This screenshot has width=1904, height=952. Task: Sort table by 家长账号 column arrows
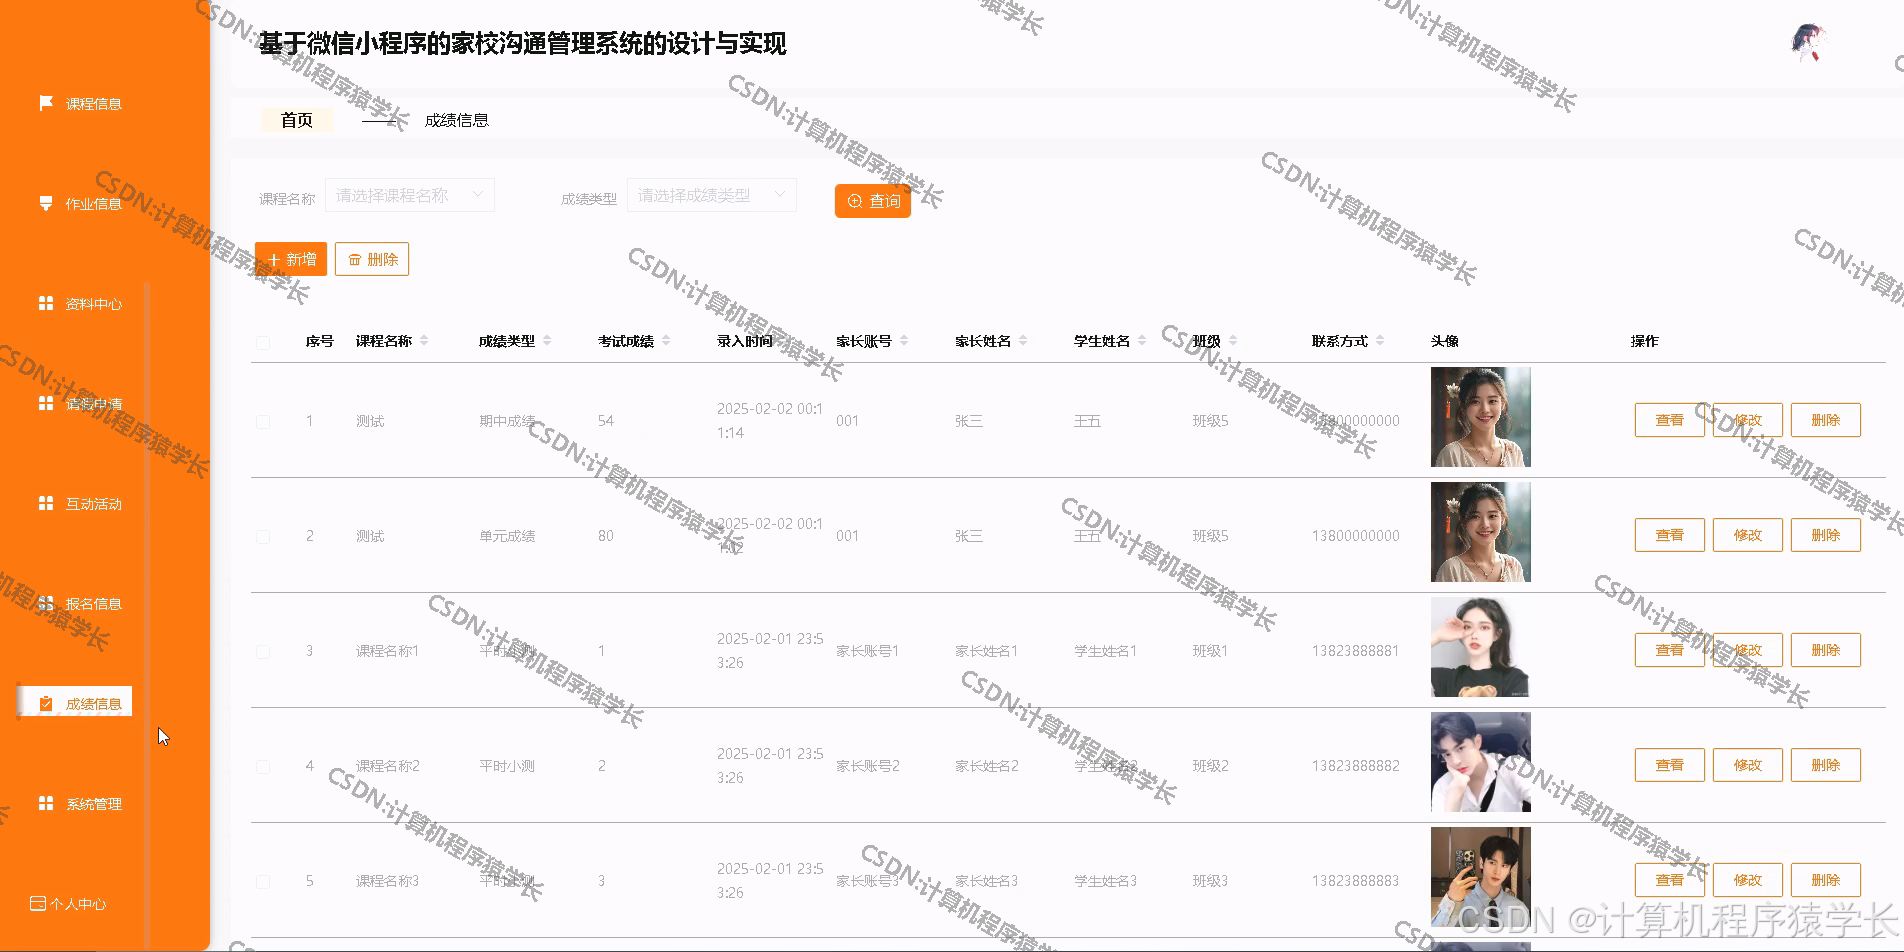(904, 341)
